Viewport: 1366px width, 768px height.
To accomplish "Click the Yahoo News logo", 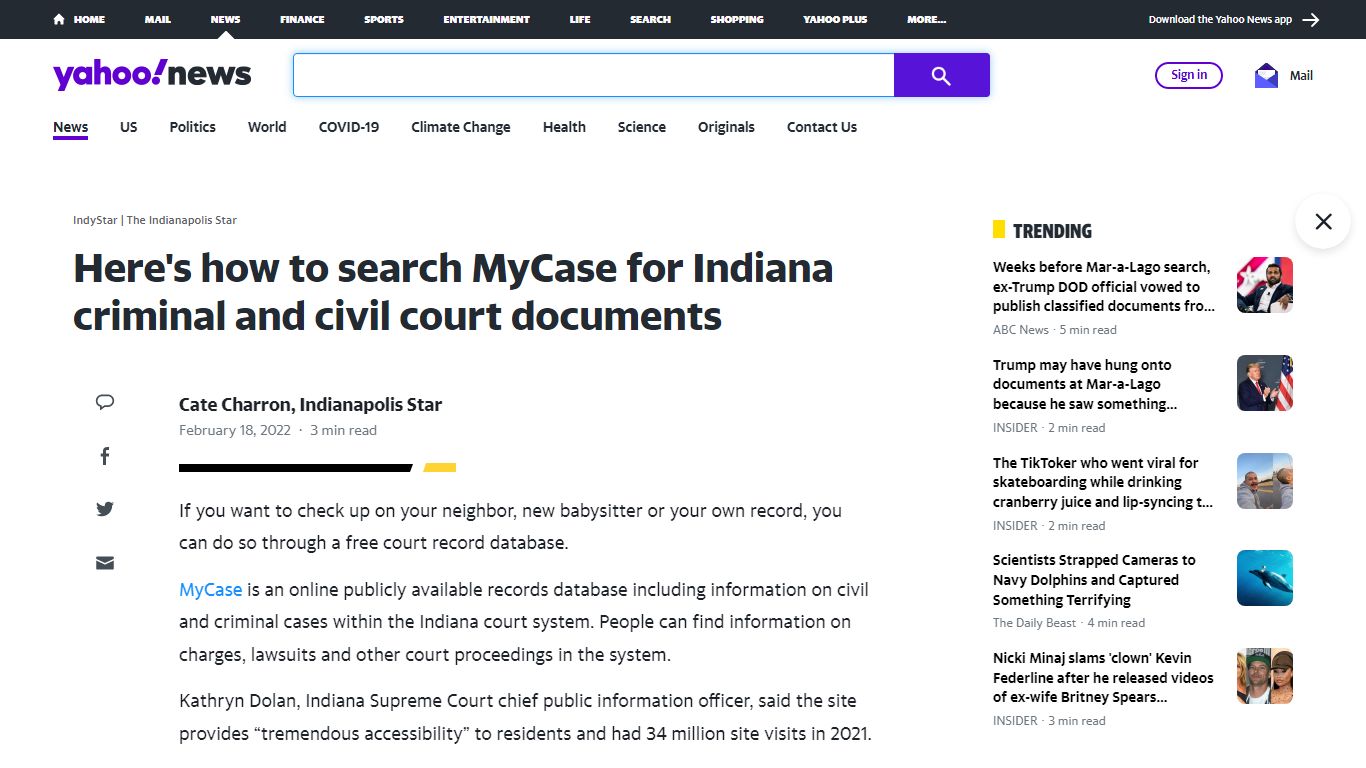I will point(152,75).
